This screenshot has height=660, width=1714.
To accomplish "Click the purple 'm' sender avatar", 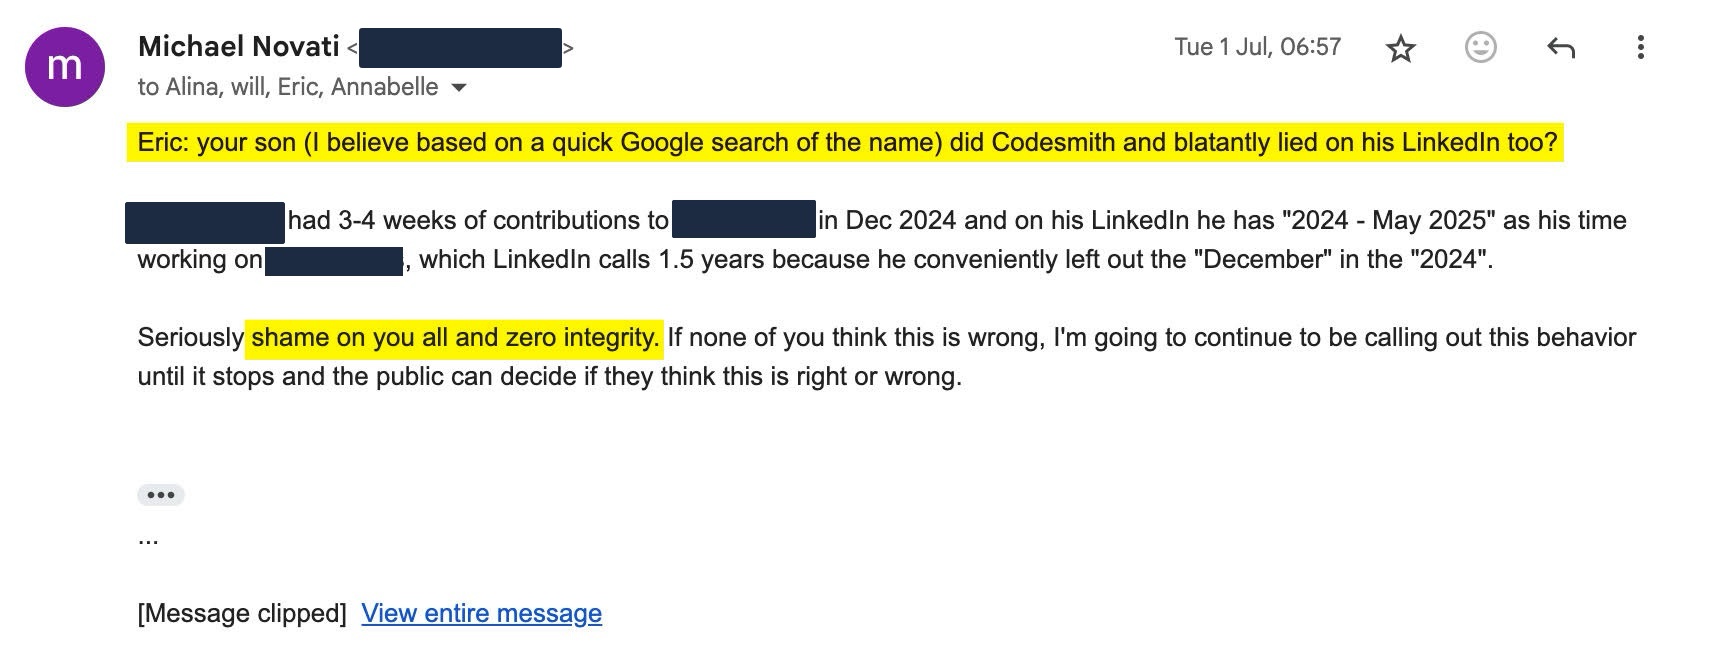I will 65,66.
